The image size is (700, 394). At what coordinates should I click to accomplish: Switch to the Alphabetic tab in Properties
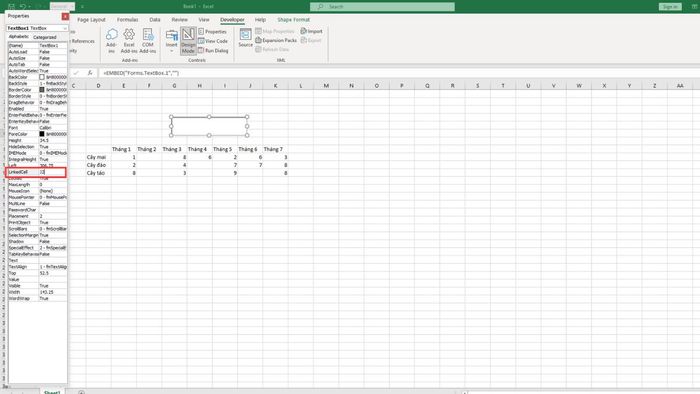tap(19, 37)
